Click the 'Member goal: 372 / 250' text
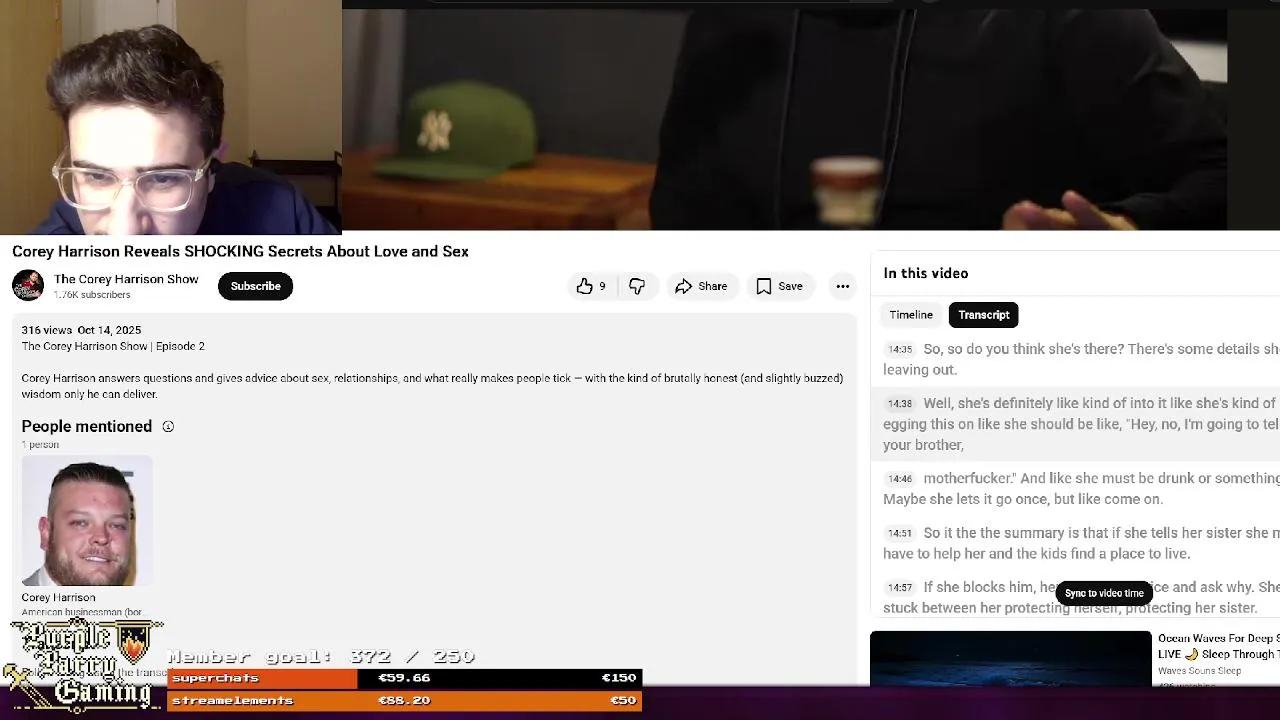Viewport: 1280px width, 720px height. (x=321, y=656)
